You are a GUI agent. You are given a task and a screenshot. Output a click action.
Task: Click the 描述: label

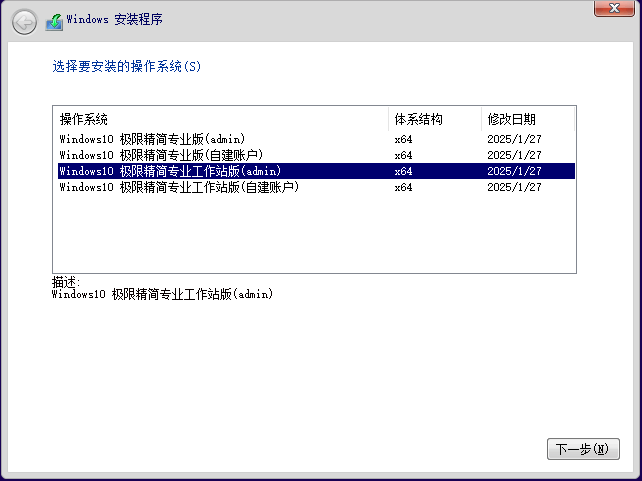tap(66, 282)
